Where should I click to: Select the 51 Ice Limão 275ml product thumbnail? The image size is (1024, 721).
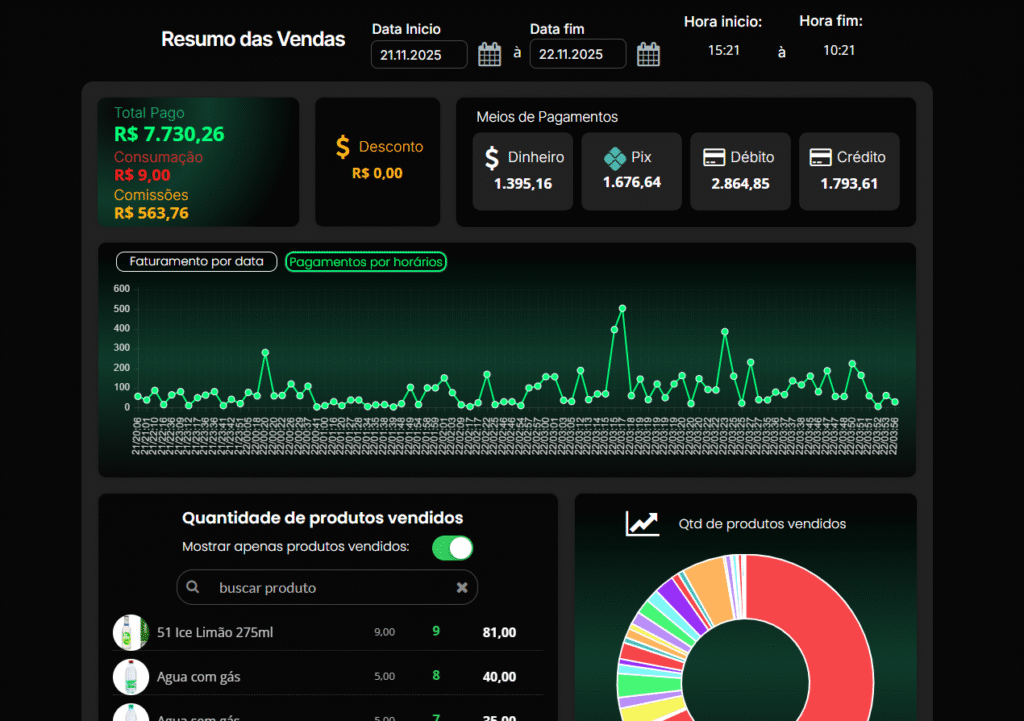130,632
